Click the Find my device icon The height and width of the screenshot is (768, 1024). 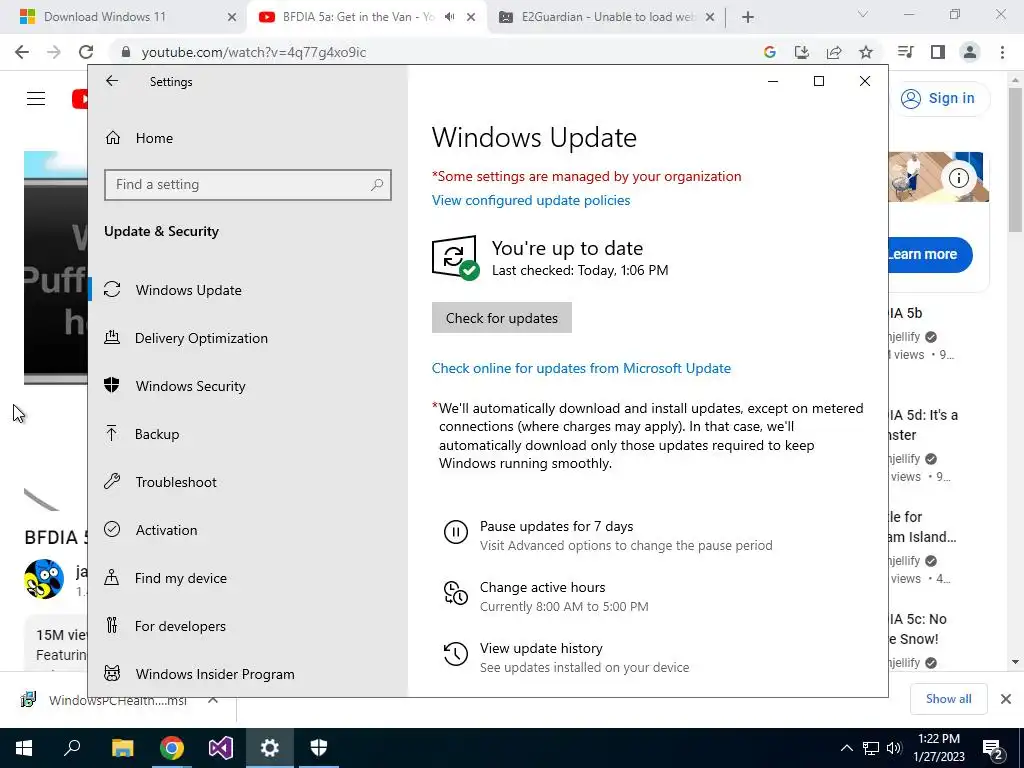coord(112,577)
